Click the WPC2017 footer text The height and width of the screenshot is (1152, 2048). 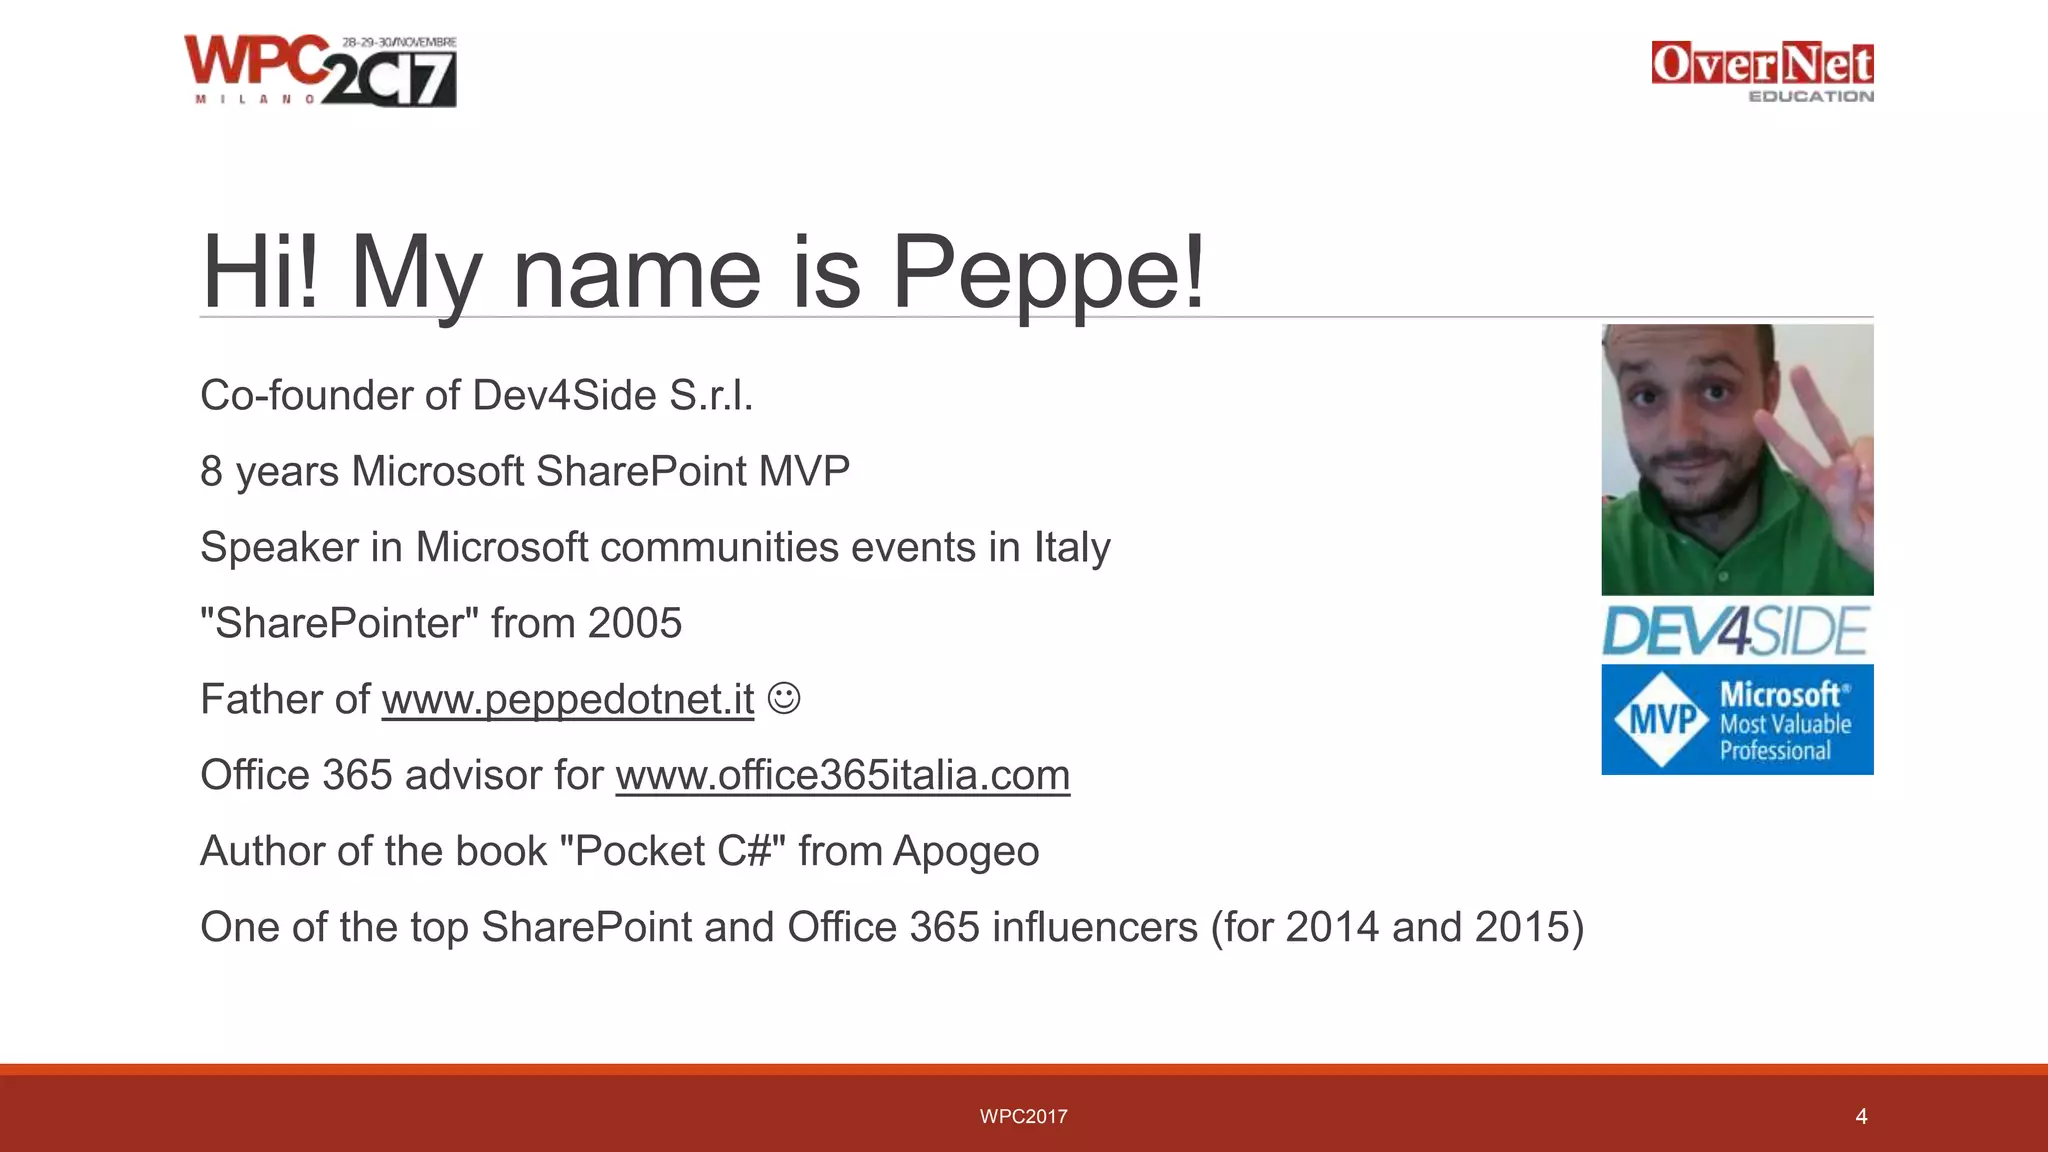1023,1116
